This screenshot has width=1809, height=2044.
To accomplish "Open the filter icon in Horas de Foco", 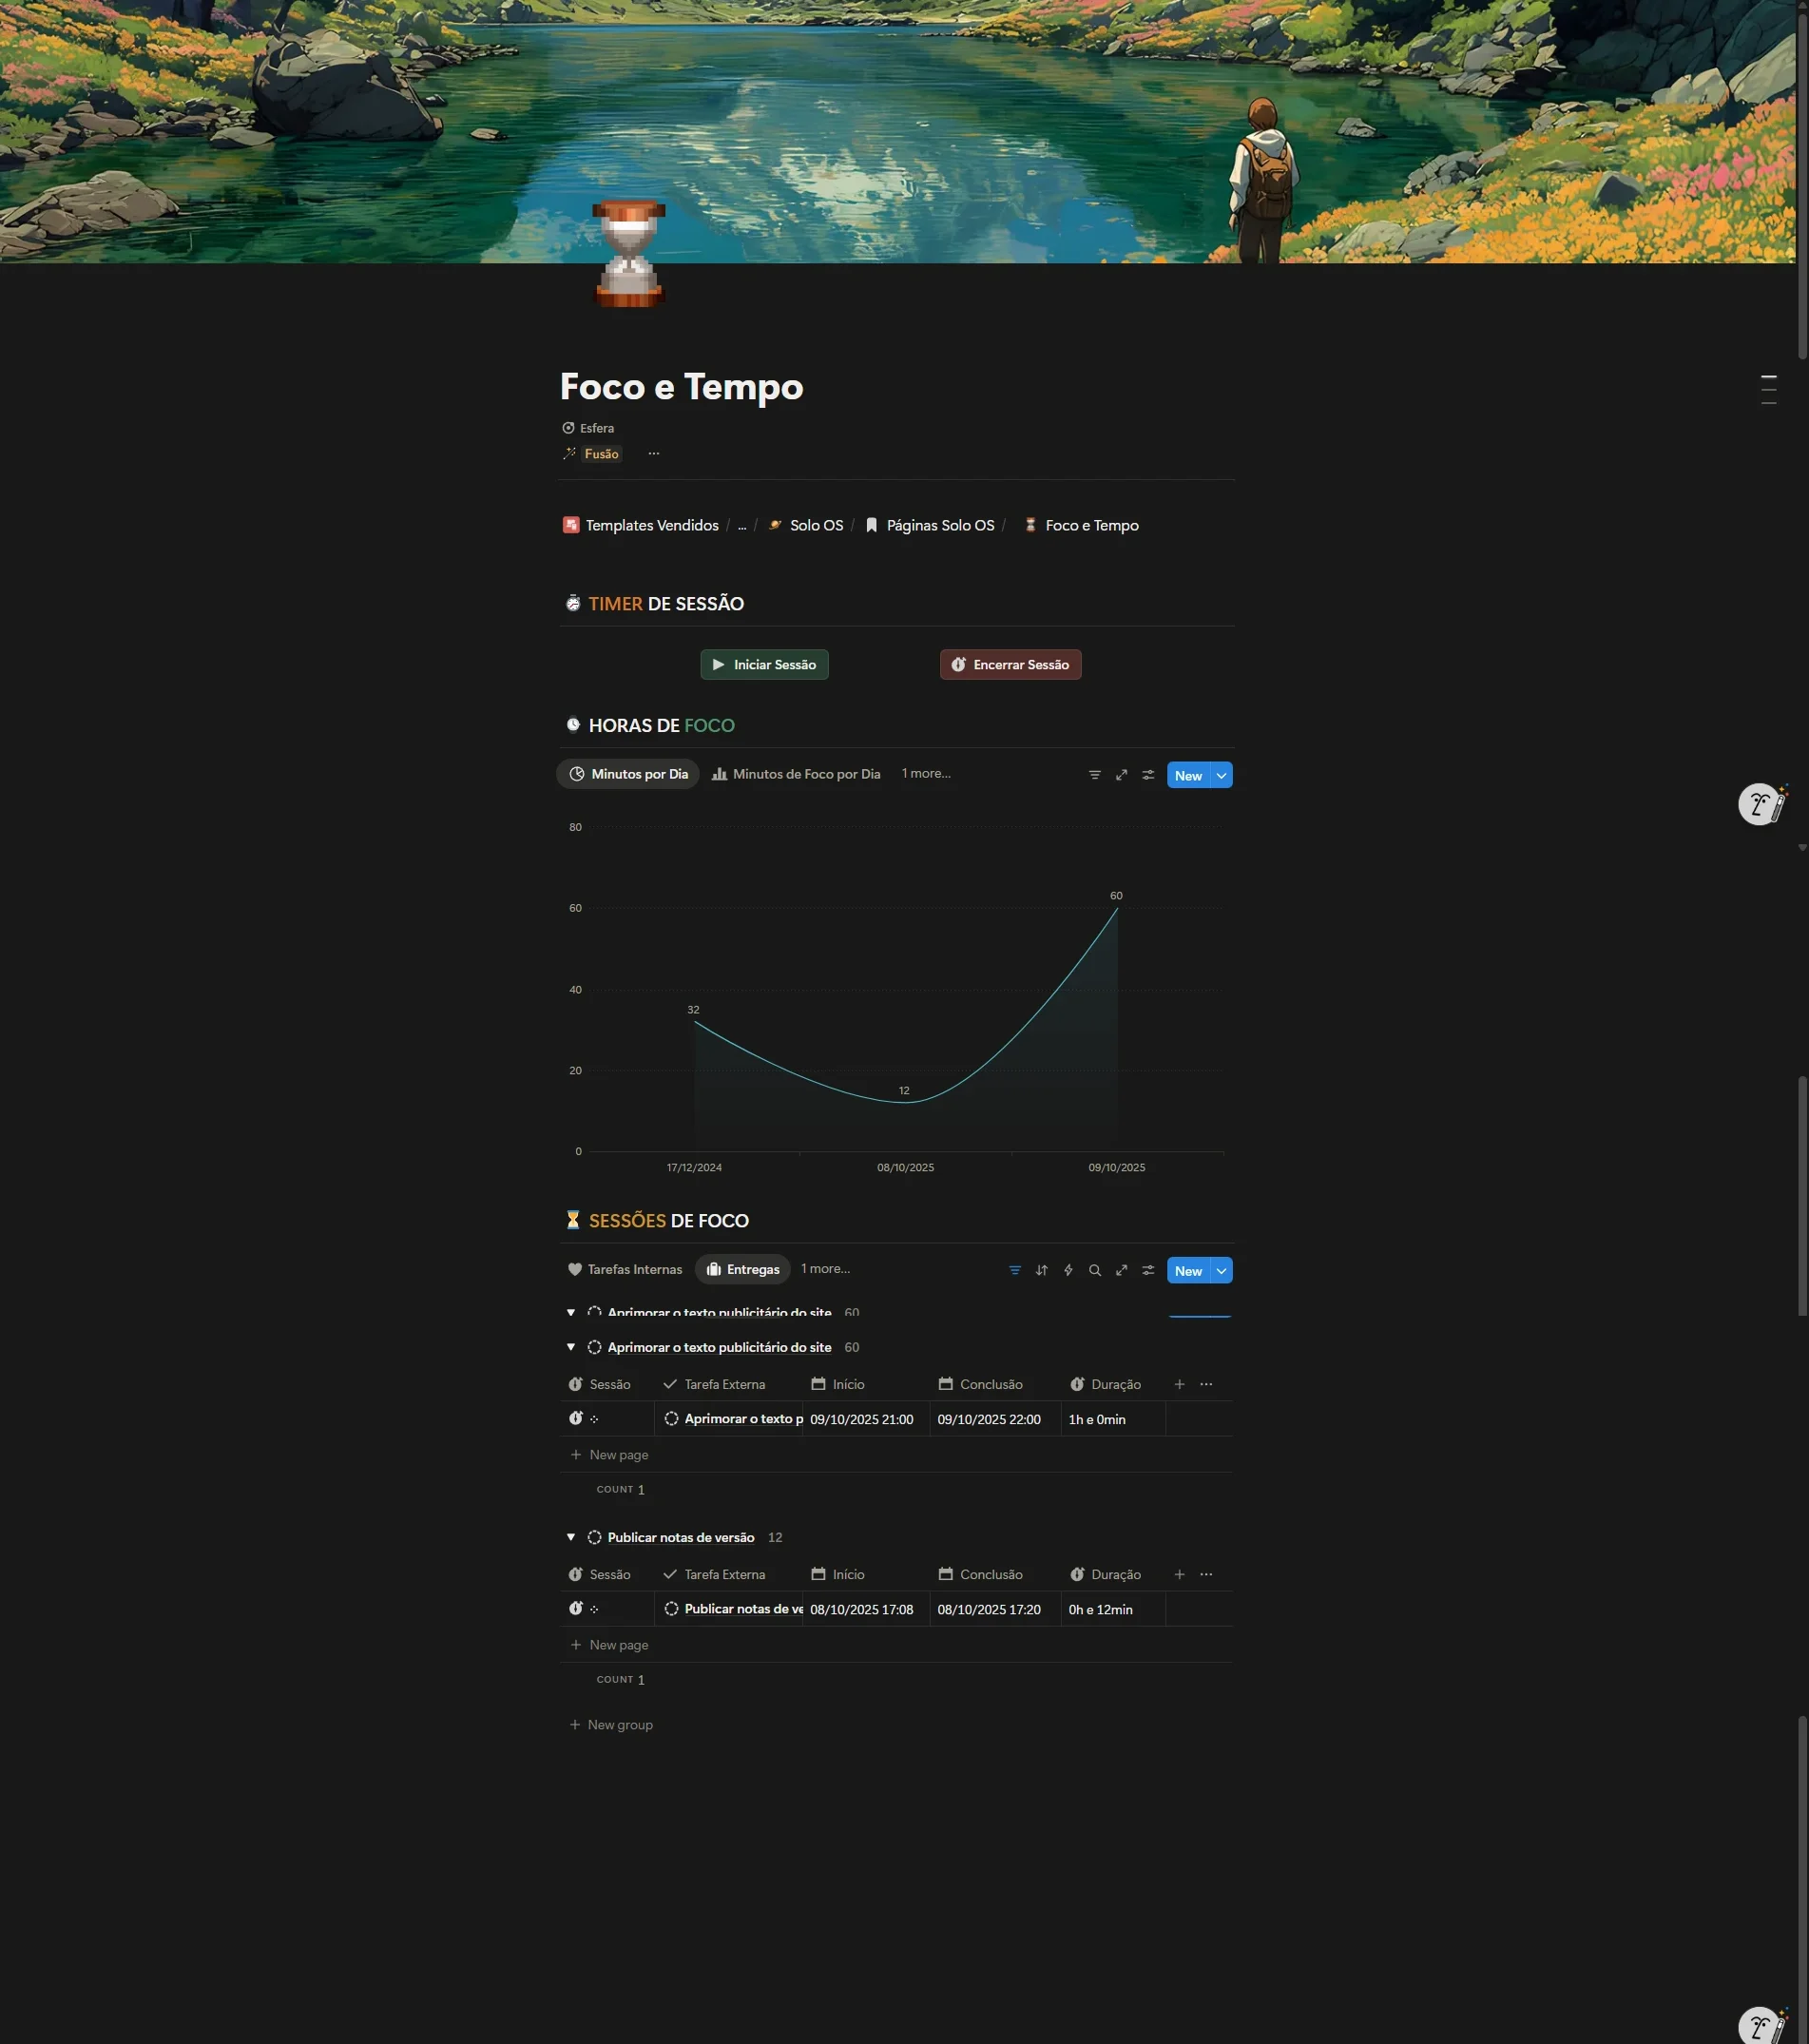I will pos(1094,775).
